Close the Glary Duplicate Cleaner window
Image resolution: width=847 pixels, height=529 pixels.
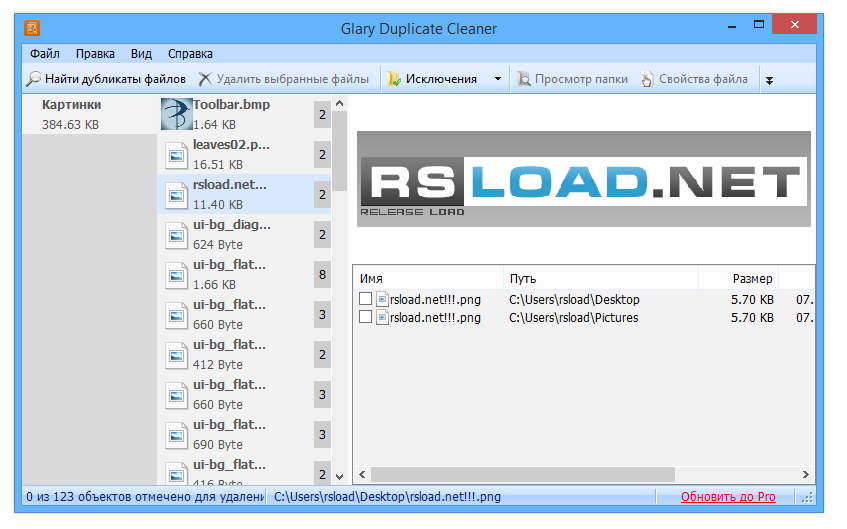[x=795, y=25]
